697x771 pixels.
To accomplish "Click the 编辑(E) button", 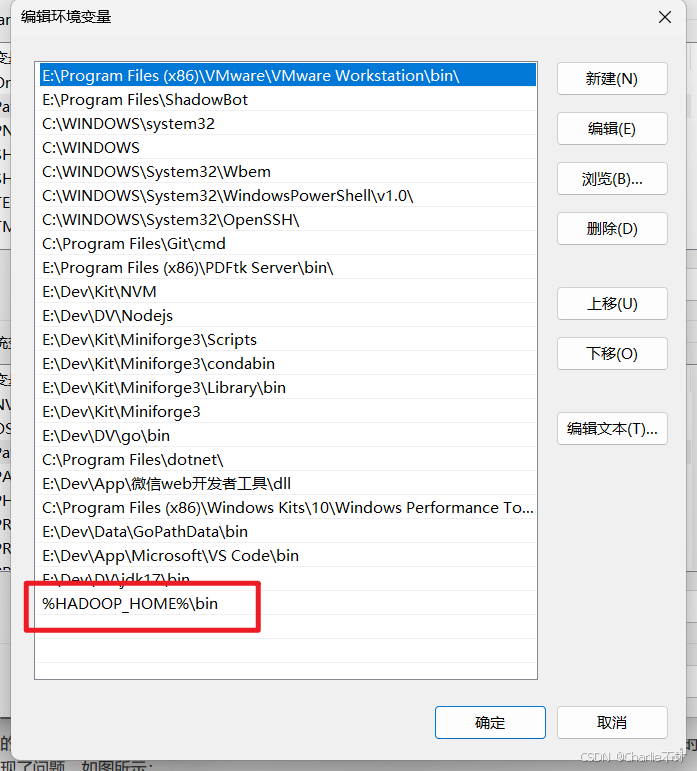I will tap(612, 129).
